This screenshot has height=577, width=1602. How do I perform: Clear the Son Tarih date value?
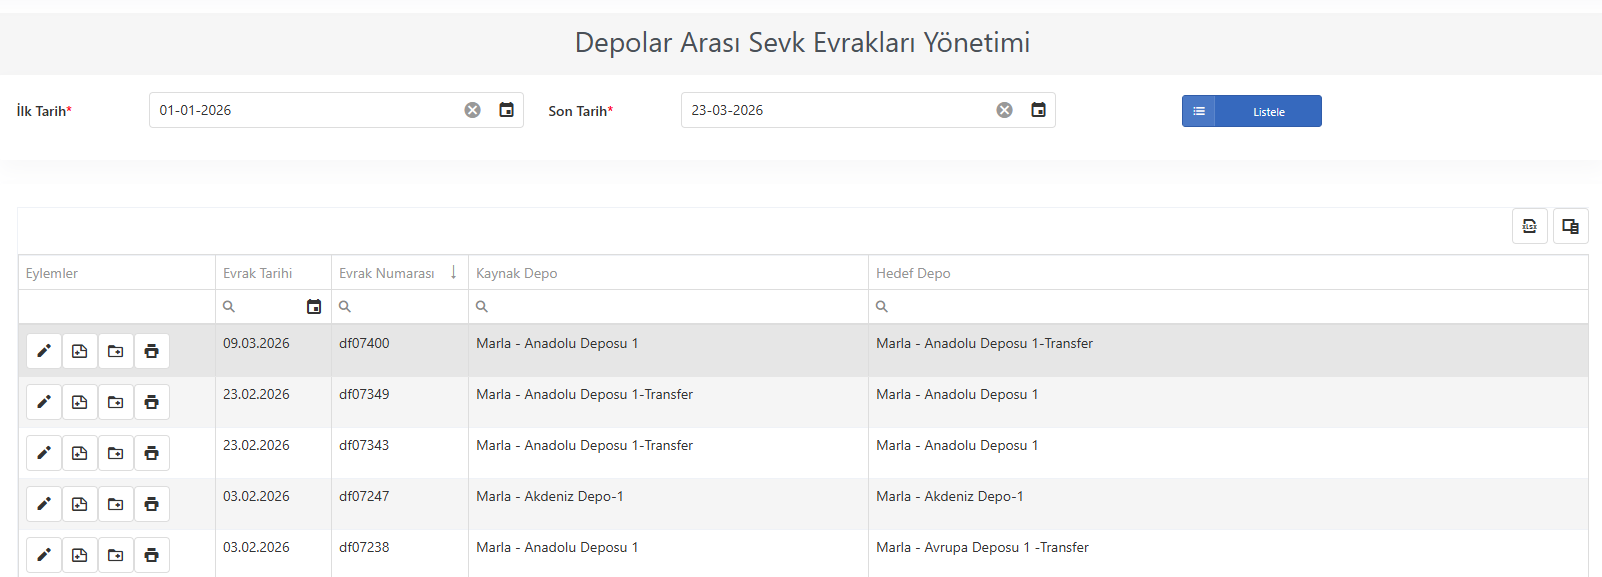1004,110
